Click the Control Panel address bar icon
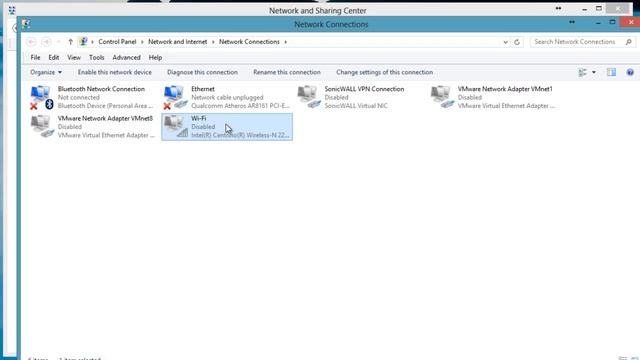 (x=84, y=42)
